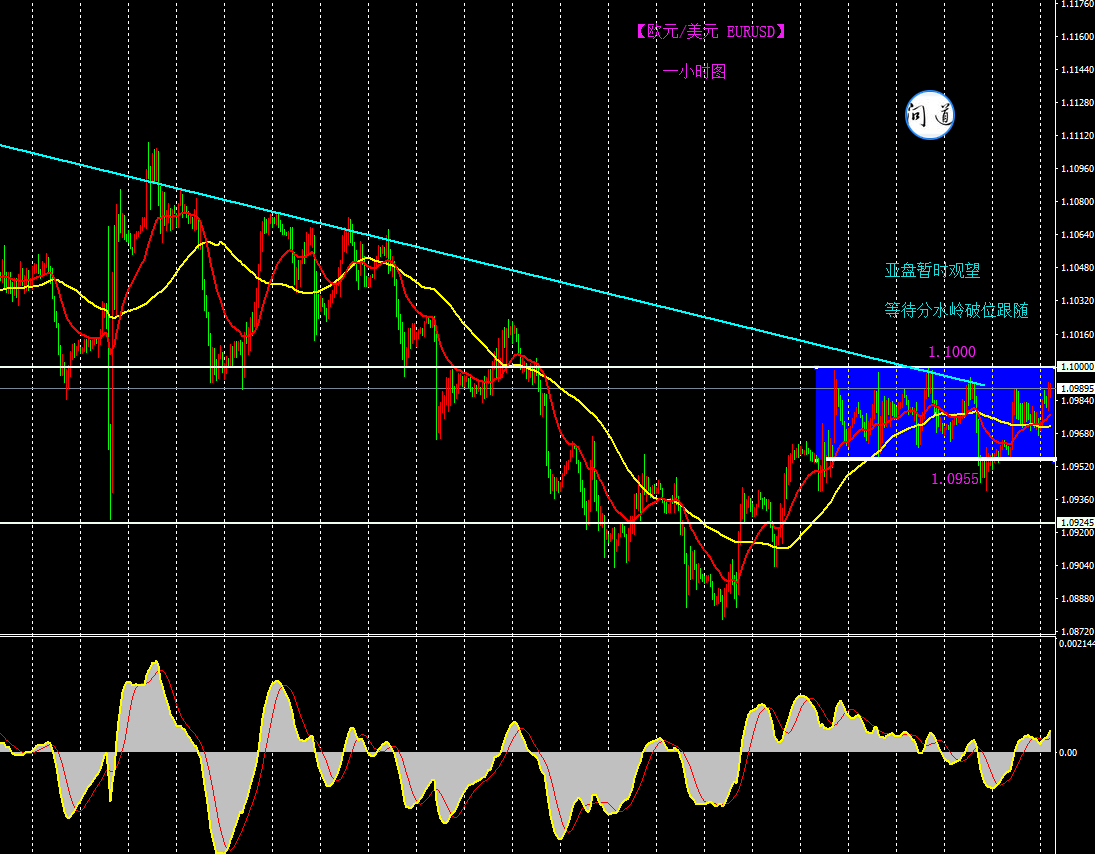Image resolution: width=1096 pixels, height=854 pixels.
Task: Click the round 问道 logo
Action: tap(930, 116)
